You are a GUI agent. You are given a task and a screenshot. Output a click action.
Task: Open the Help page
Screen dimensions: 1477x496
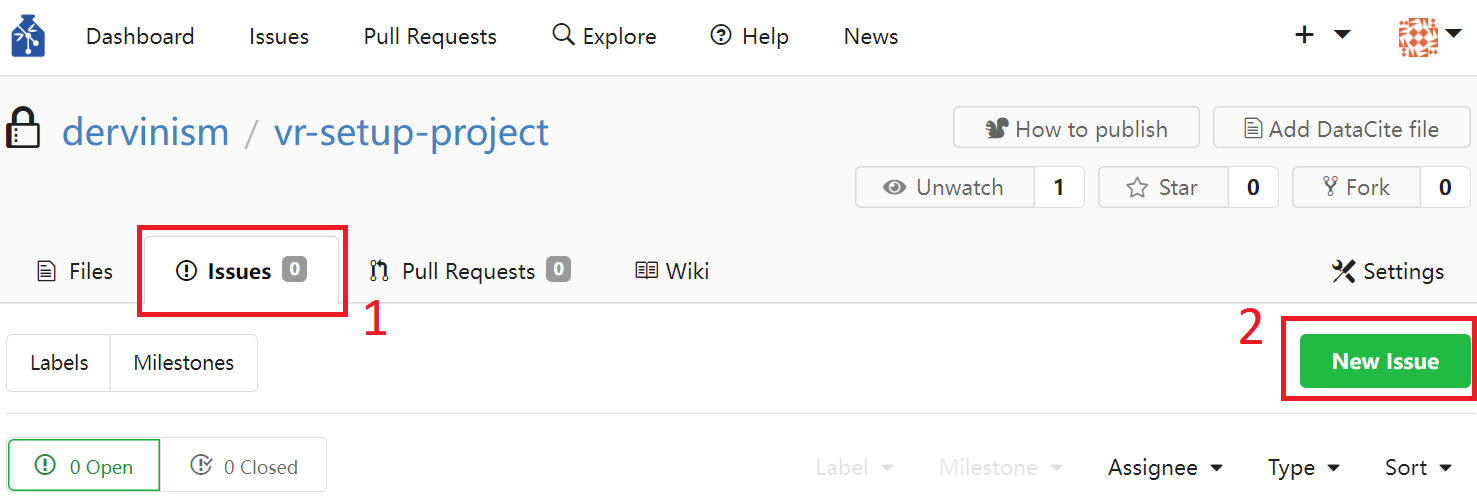coord(749,36)
